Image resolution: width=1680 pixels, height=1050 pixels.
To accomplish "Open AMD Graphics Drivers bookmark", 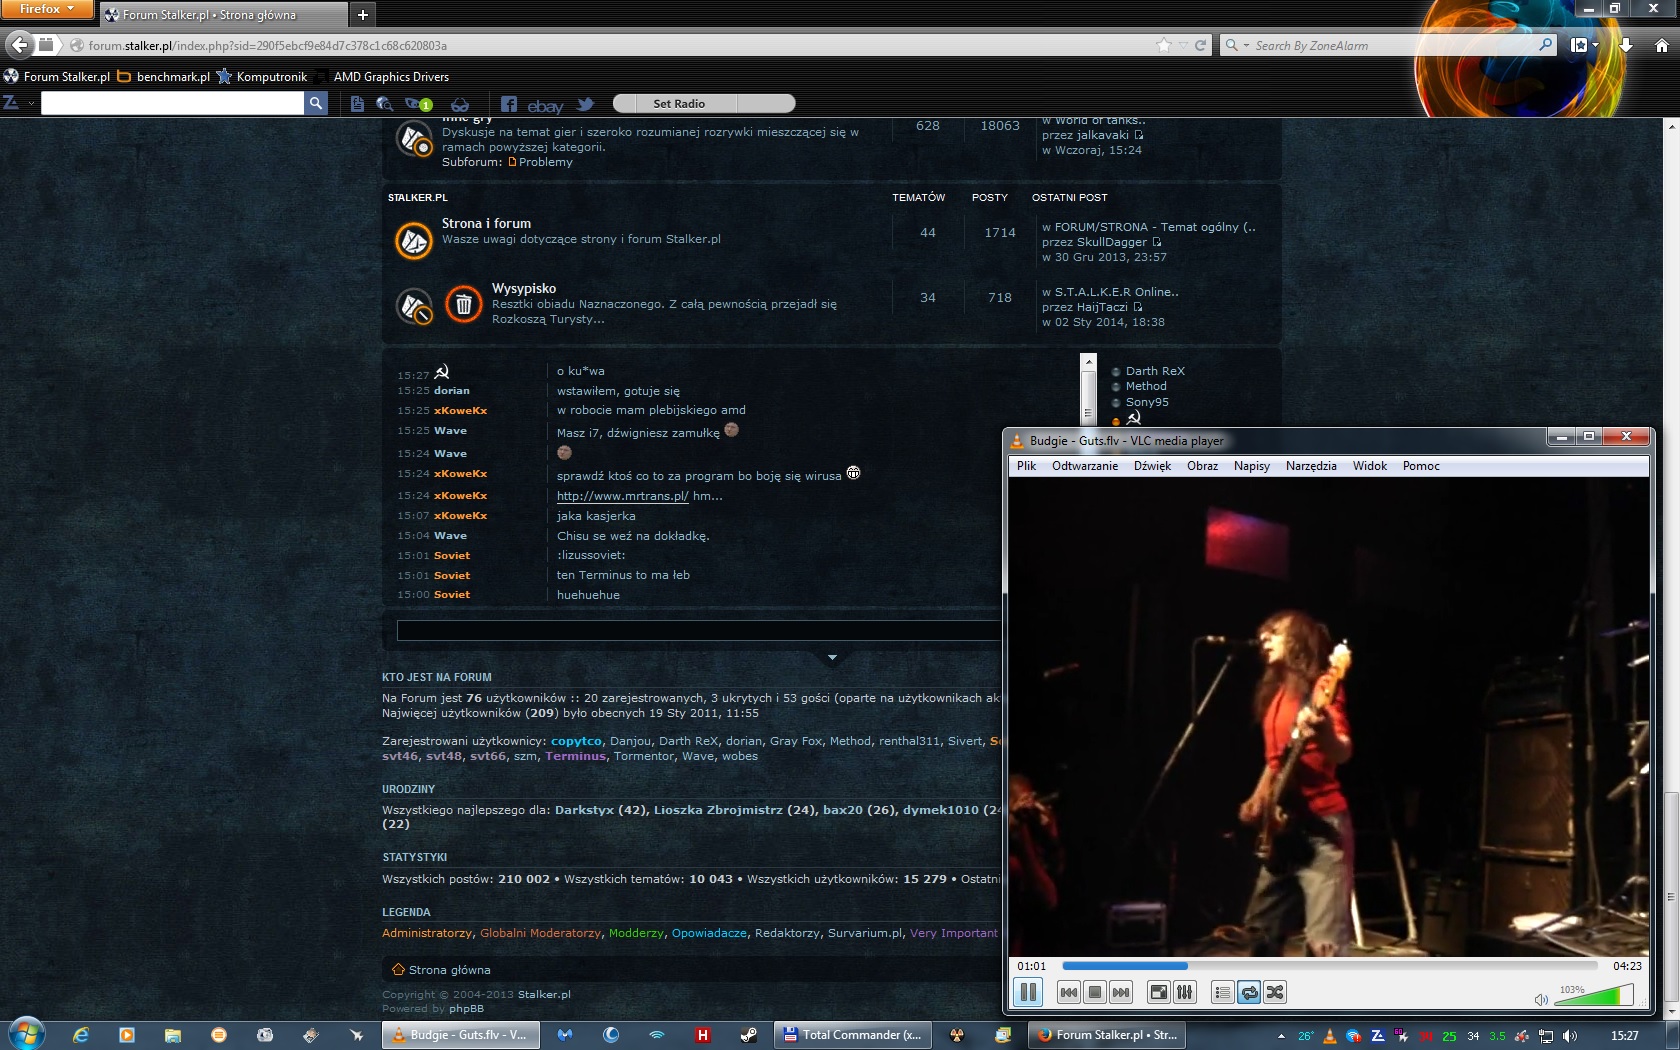I will click(381, 76).
